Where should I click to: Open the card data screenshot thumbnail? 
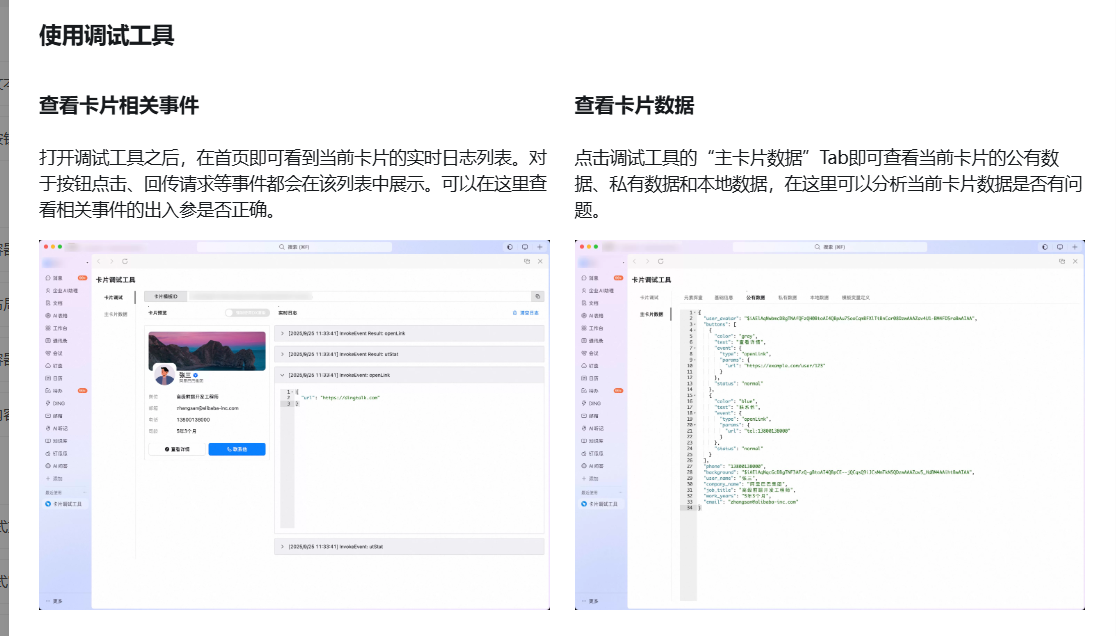830,425
